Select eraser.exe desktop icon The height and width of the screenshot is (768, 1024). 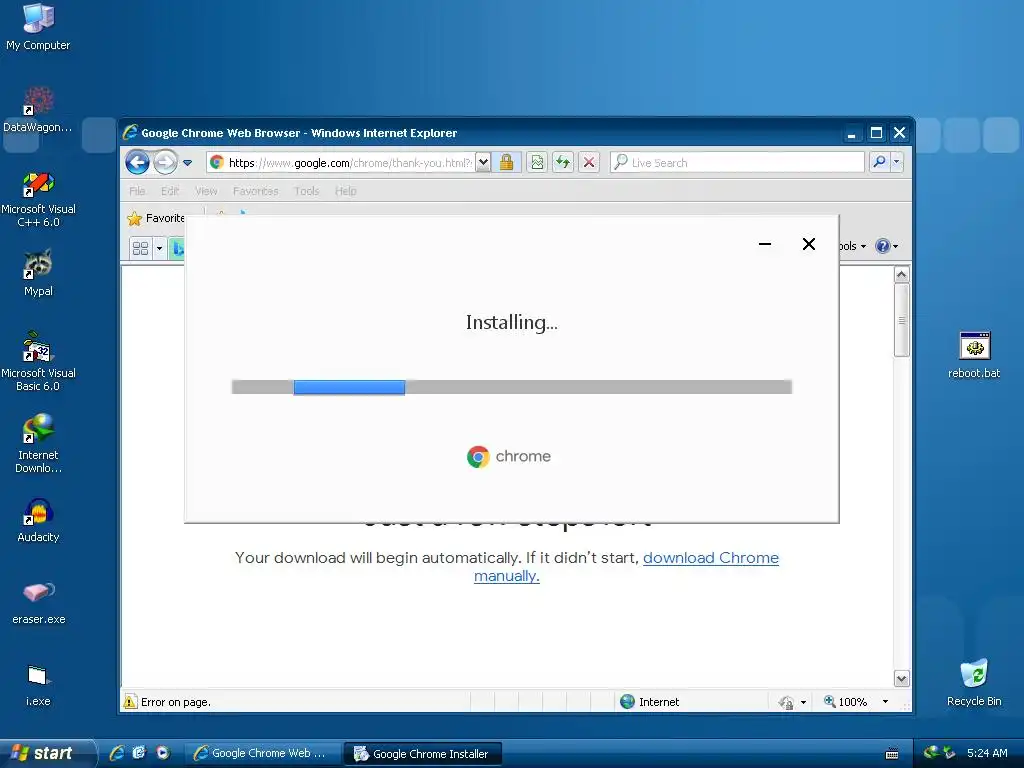point(38,603)
